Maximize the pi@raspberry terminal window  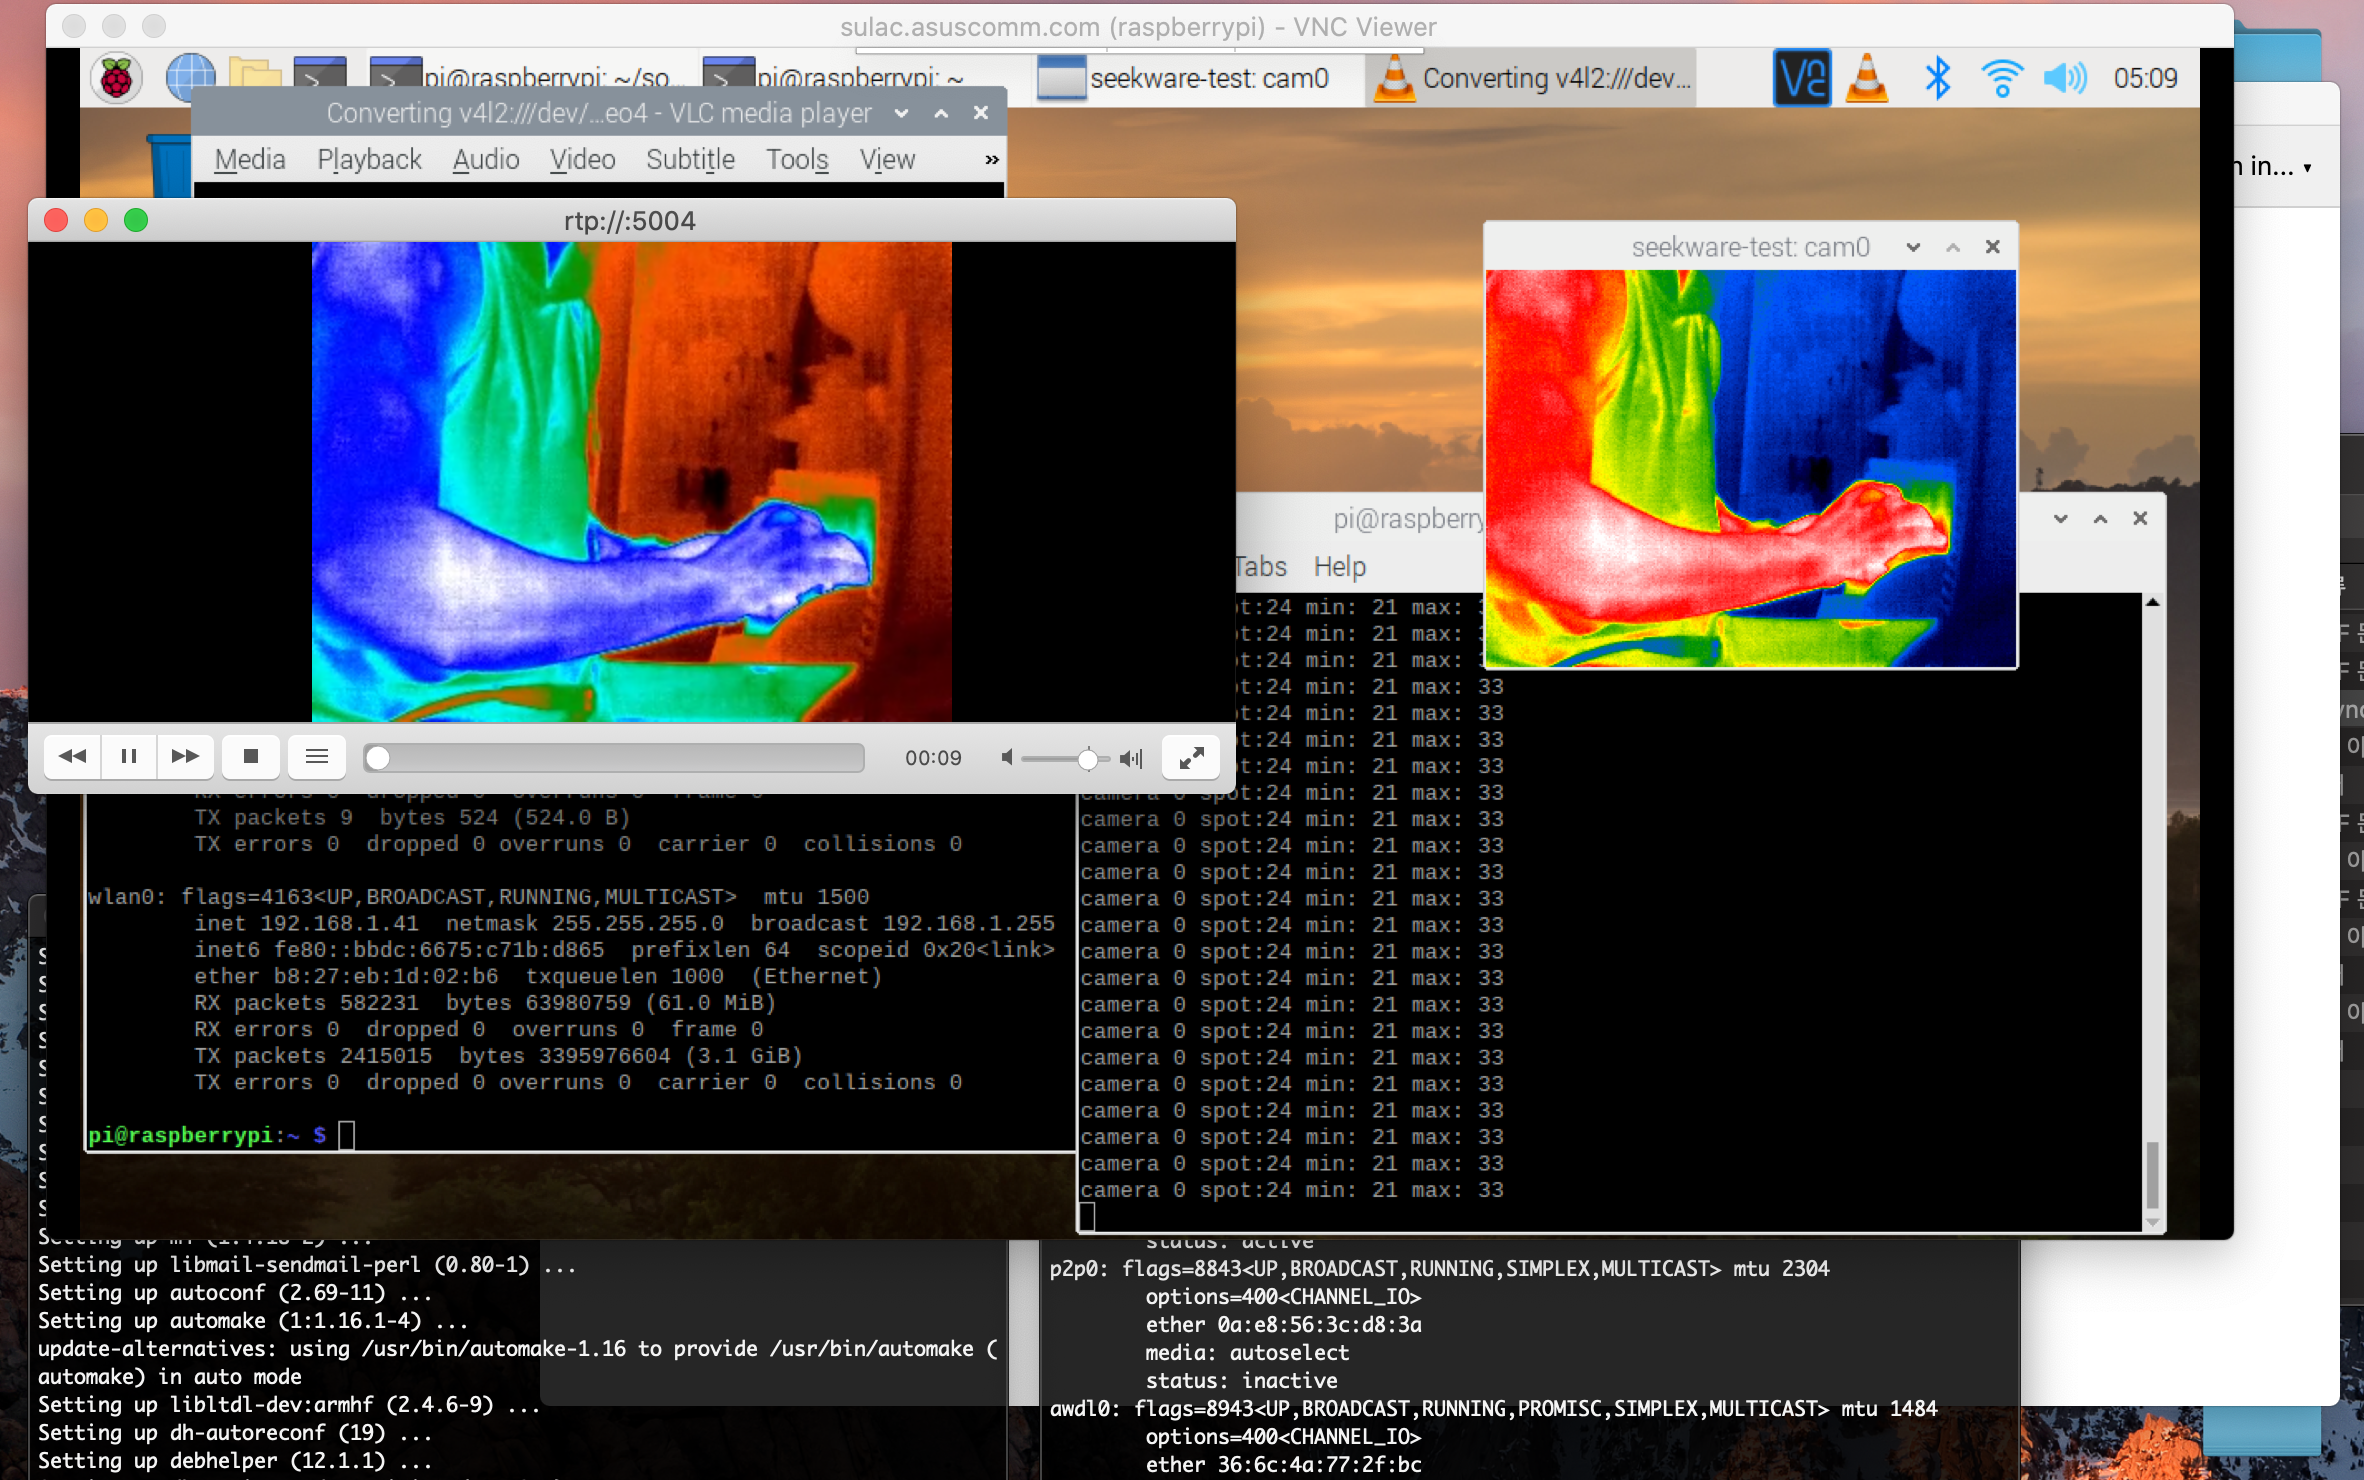point(2101,518)
